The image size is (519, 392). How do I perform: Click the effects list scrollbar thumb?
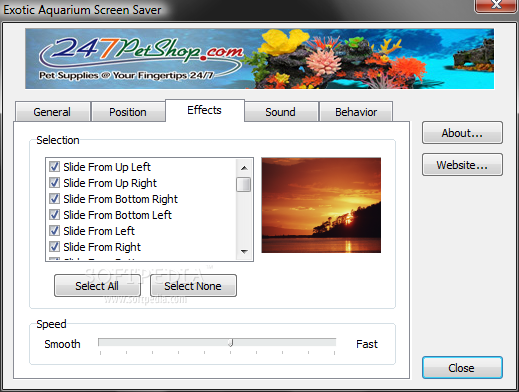[244, 185]
